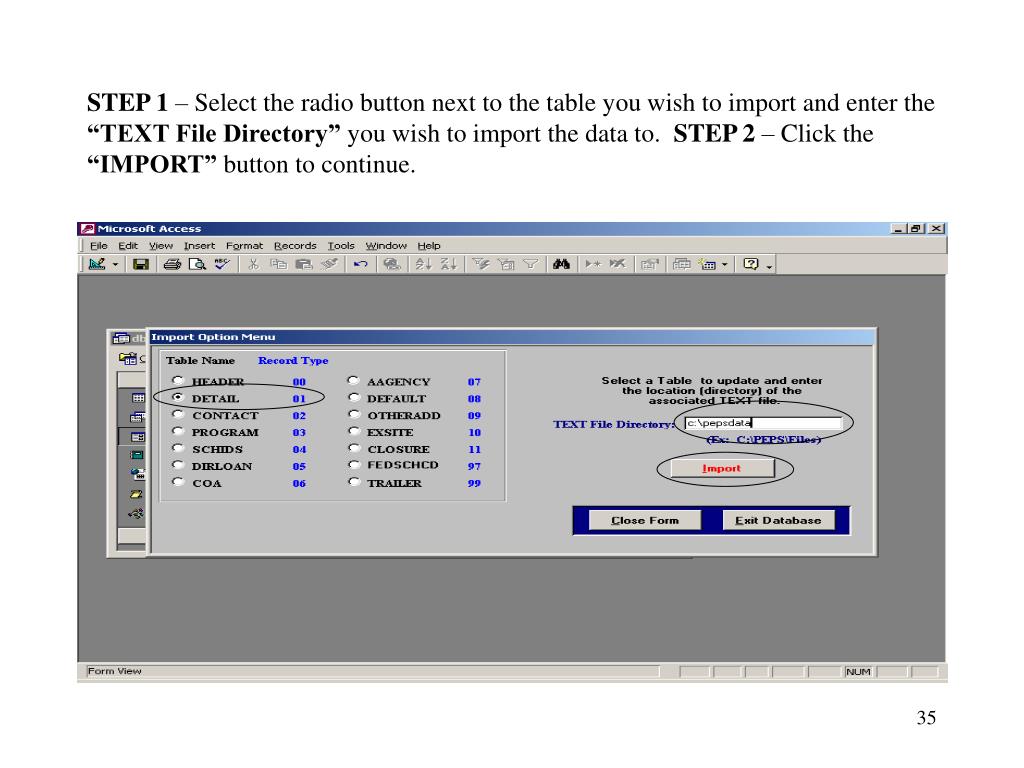Select the AAGENCY radio button
The image size is (1024, 768).
pyautogui.click(x=353, y=380)
